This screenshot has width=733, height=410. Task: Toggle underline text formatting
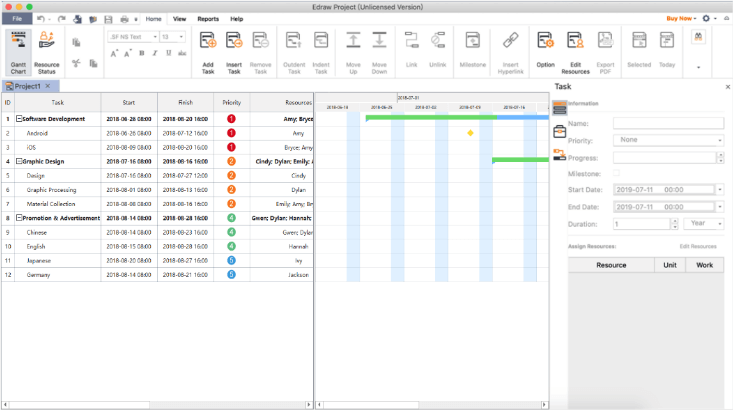(168, 53)
